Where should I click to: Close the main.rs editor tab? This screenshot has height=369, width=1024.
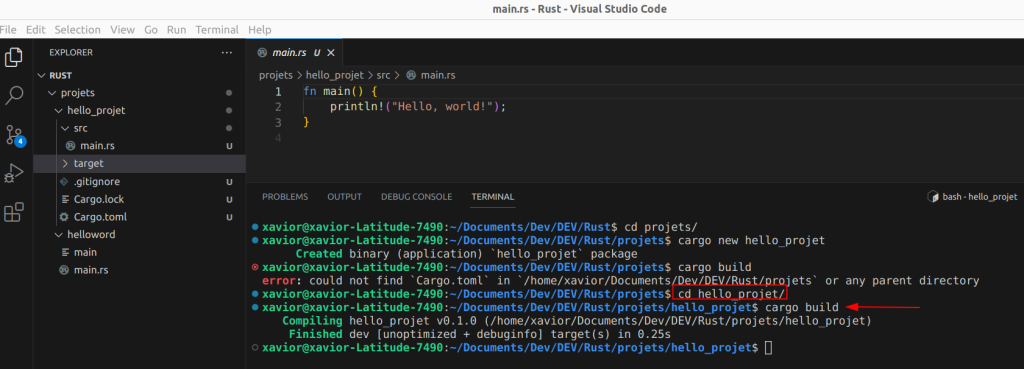[x=330, y=53]
